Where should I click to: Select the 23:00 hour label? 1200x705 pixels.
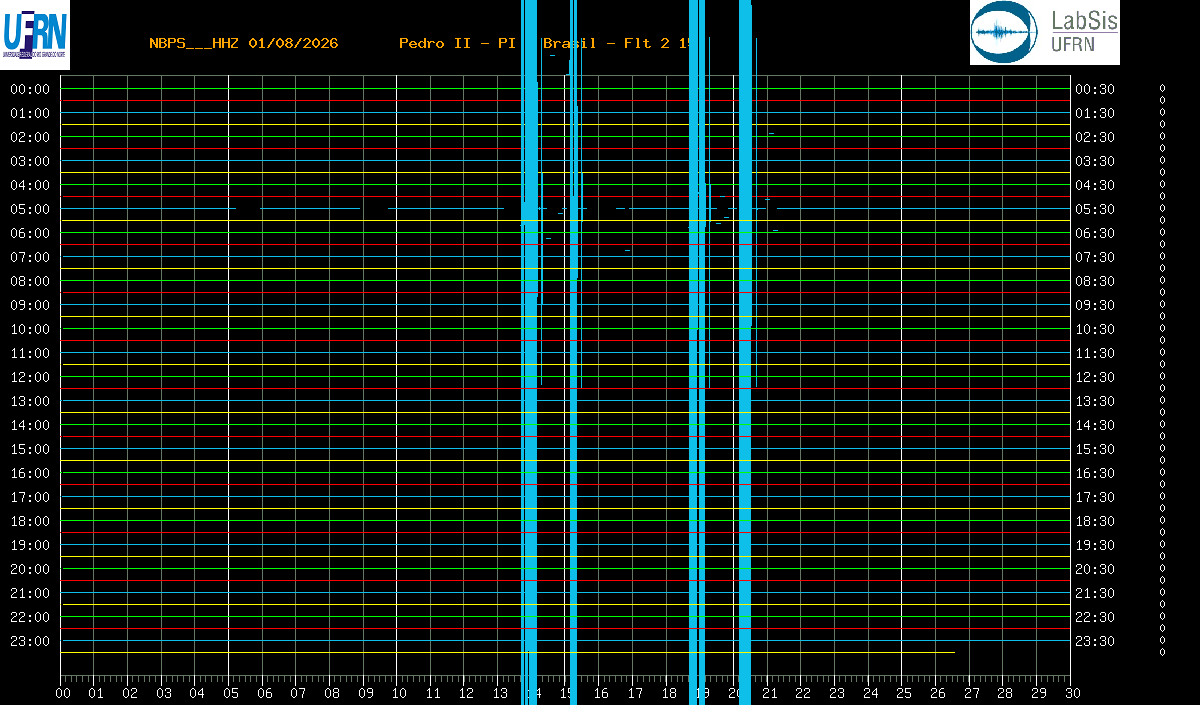[x=30, y=641]
